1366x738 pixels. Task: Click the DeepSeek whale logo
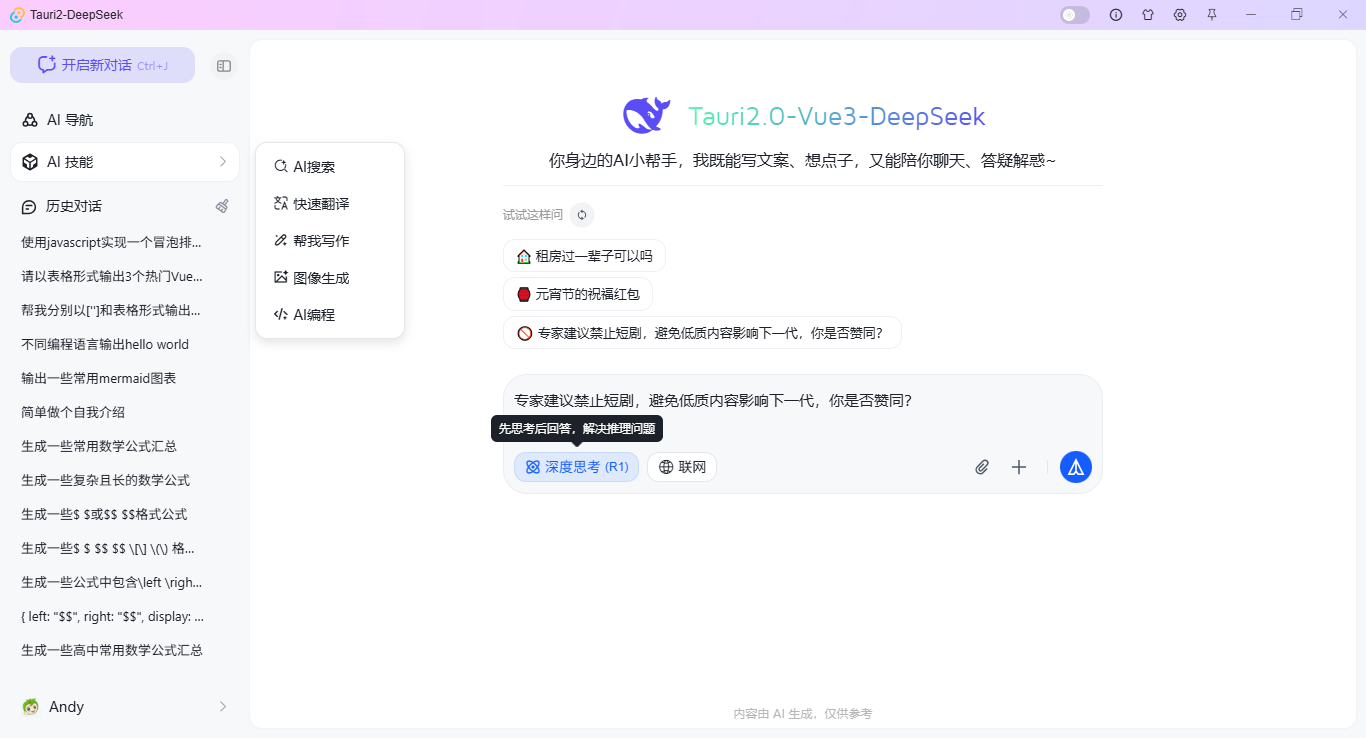(x=647, y=116)
